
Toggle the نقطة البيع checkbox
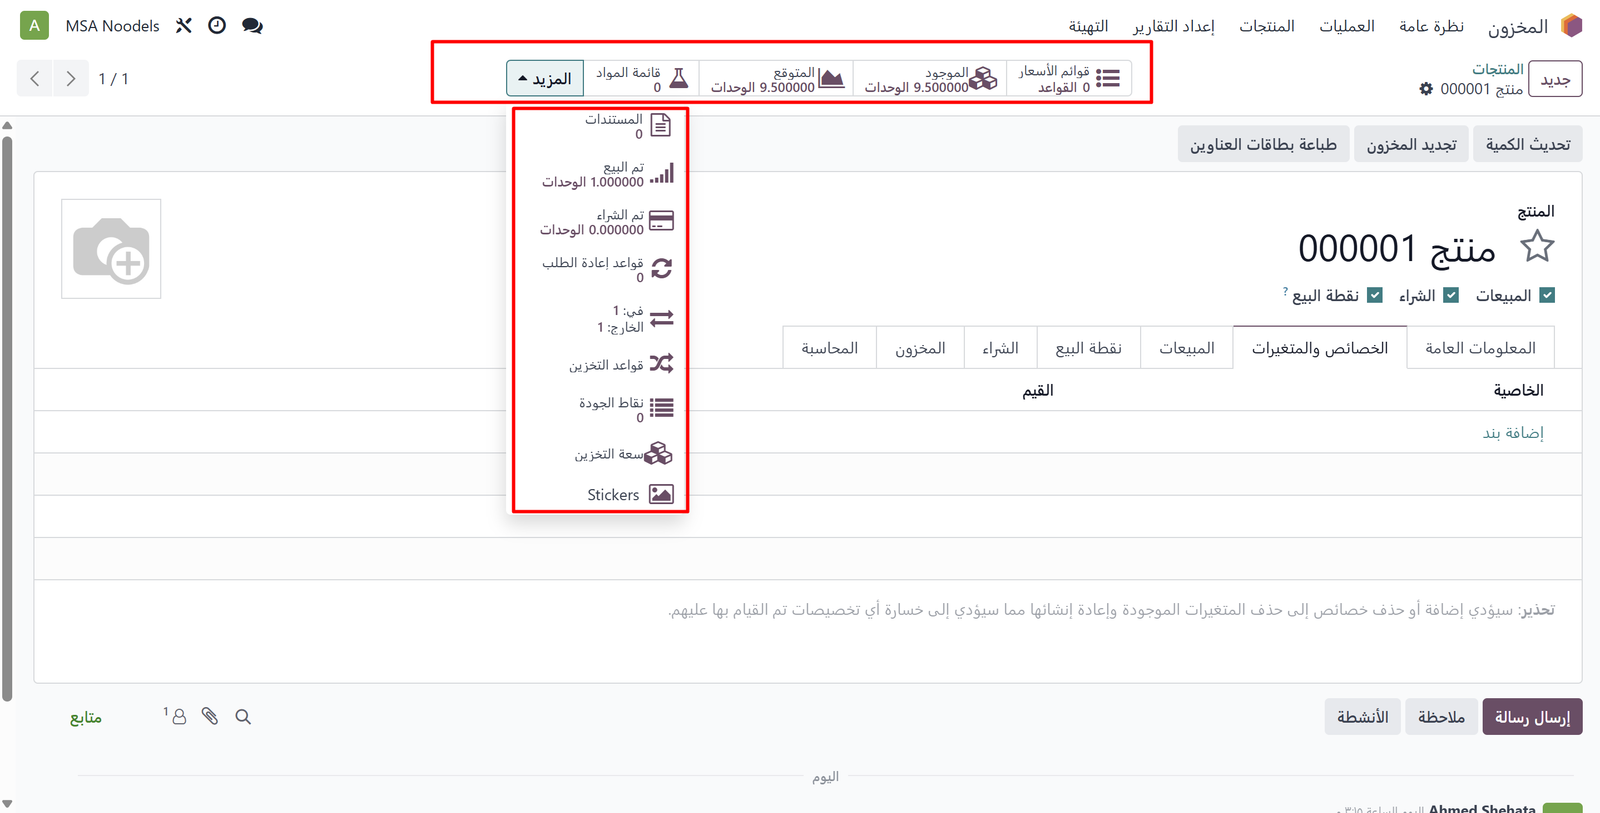[x=1375, y=295]
